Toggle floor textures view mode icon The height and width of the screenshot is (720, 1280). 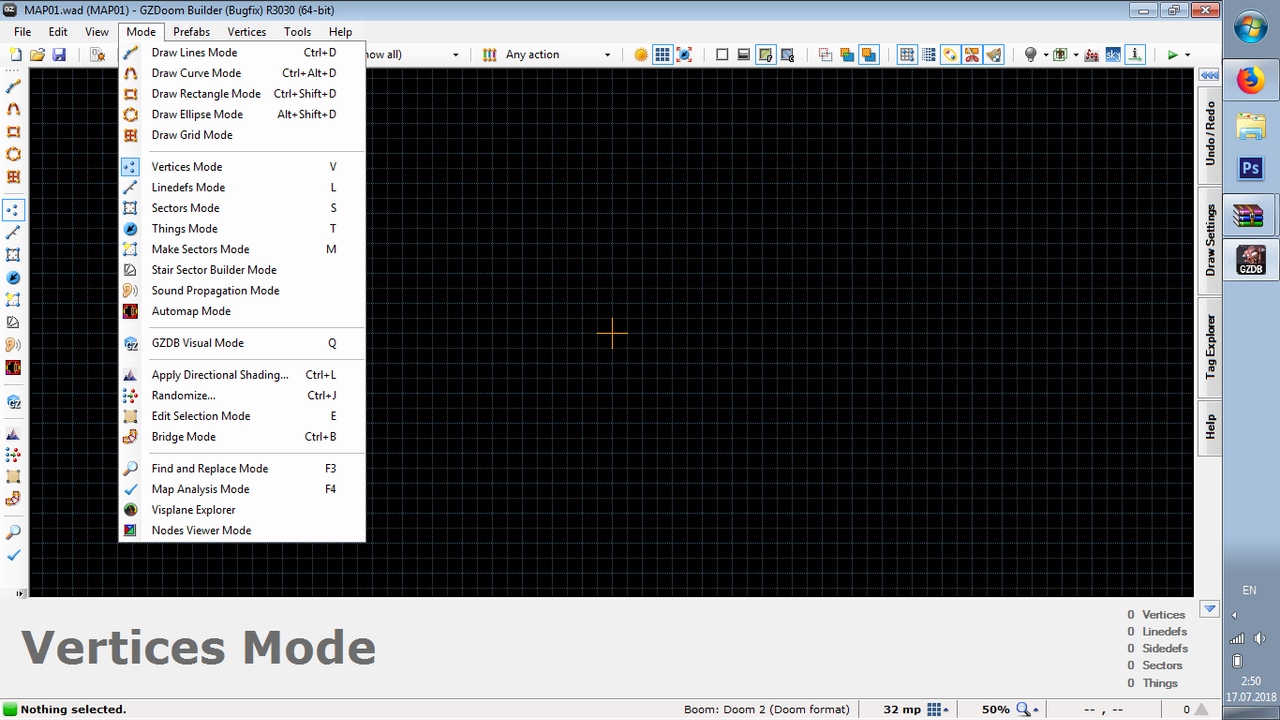pyautogui.click(x=765, y=54)
